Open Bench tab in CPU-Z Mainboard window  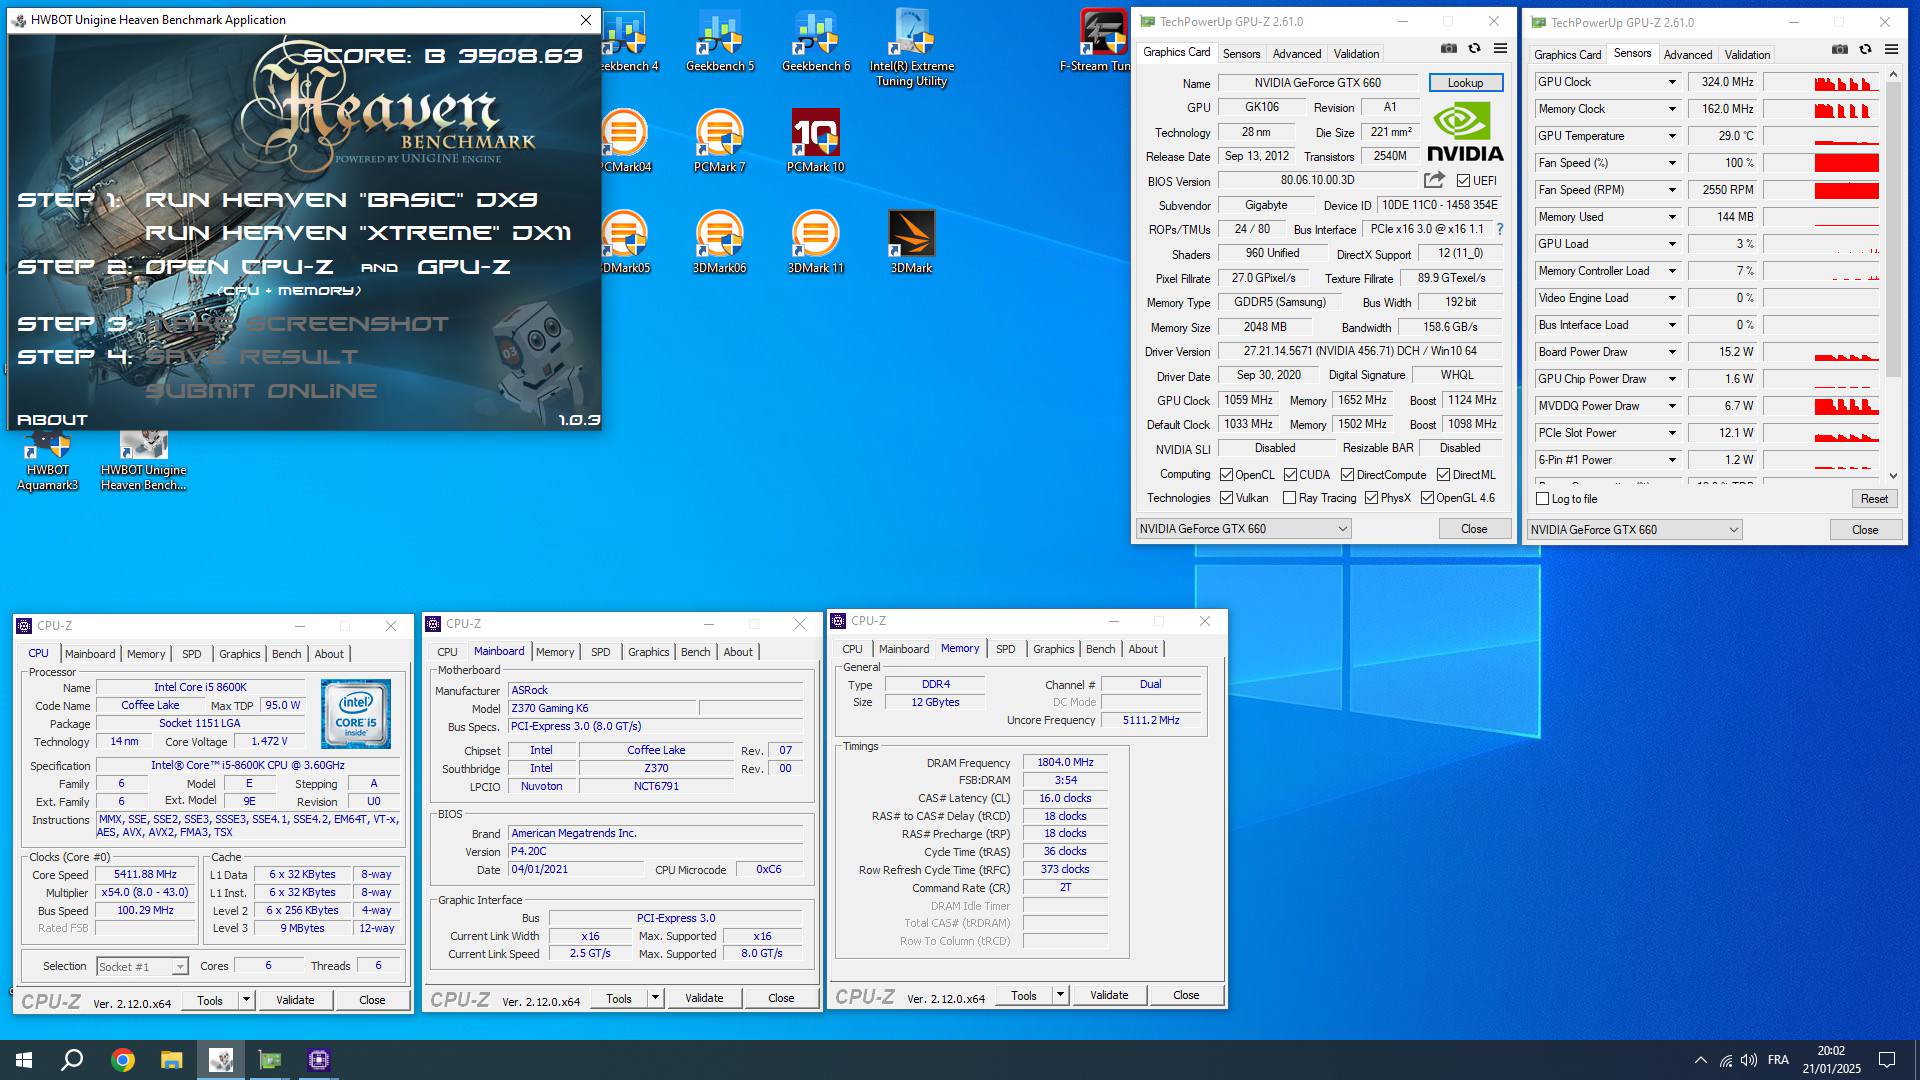click(x=695, y=652)
